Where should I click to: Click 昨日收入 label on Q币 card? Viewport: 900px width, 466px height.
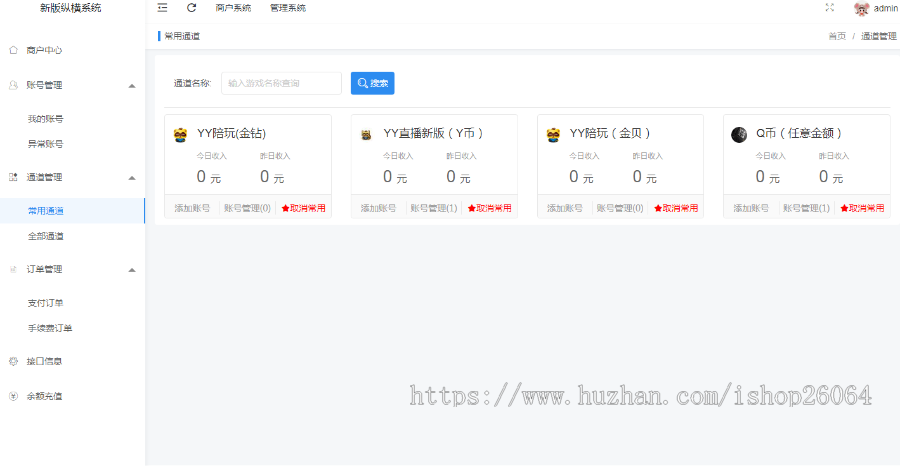[833, 156]
